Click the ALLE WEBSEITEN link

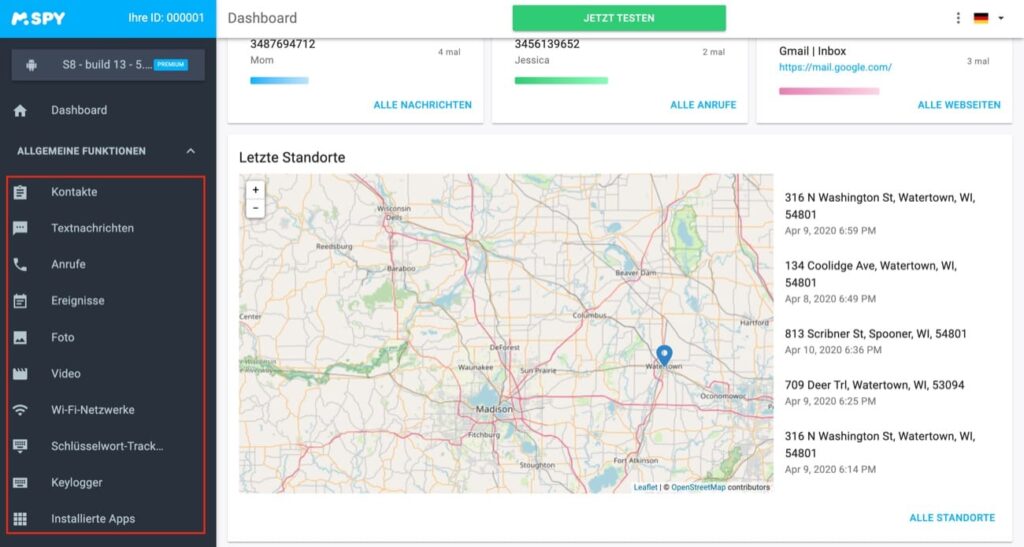(x=959, y=104)
